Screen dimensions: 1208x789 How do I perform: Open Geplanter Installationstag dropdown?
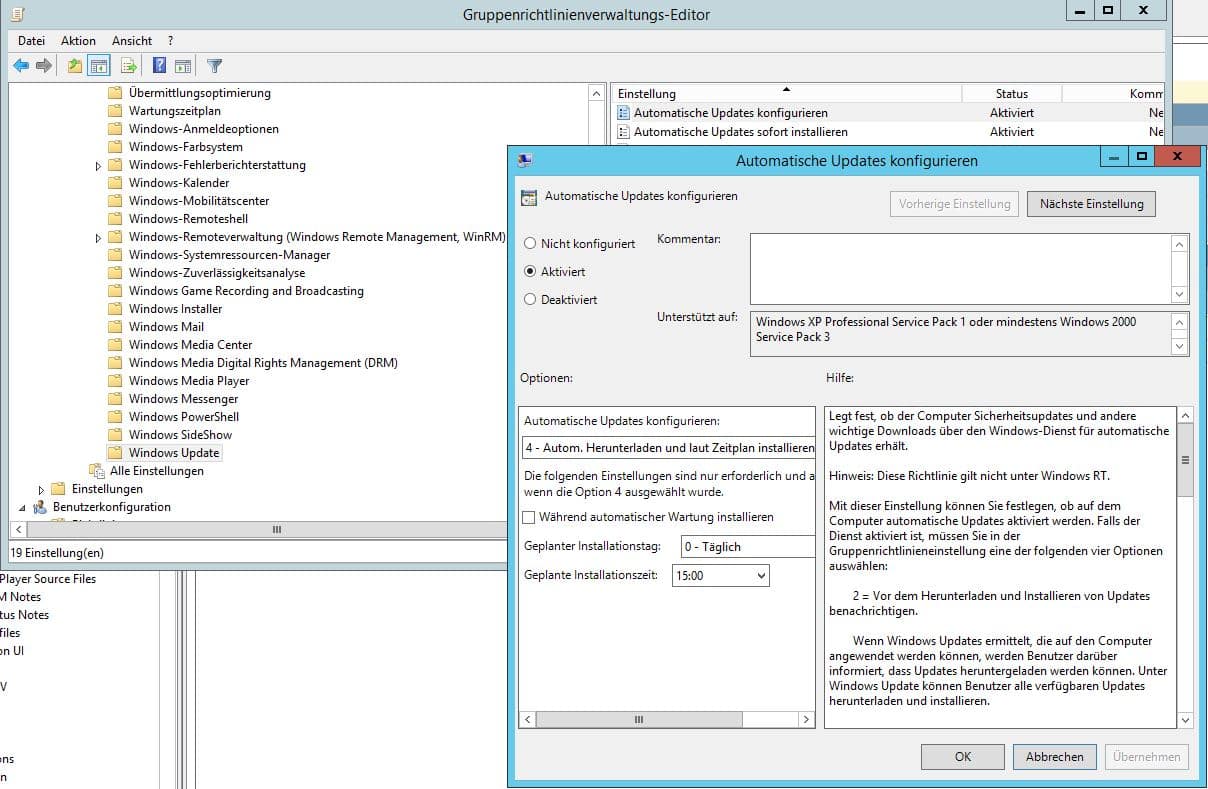[x=747, y=547]
